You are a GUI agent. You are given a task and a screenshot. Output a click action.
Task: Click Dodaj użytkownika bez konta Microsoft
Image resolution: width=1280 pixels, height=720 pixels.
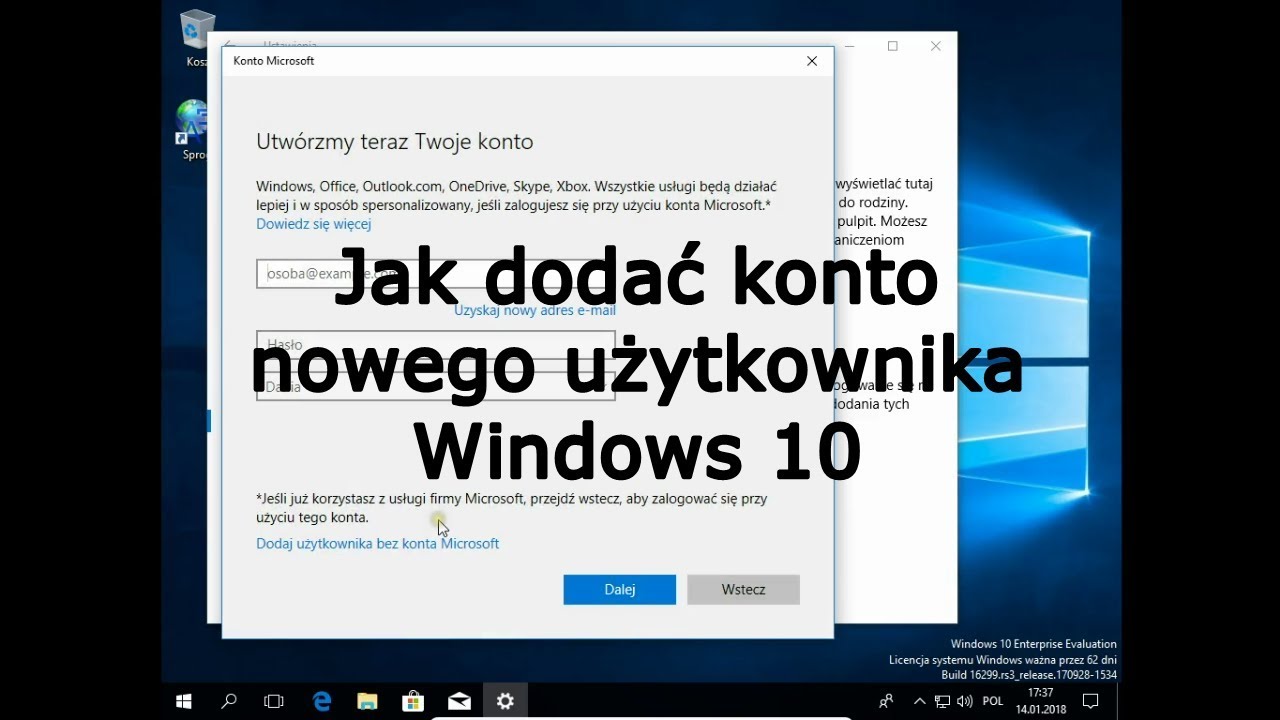click(377, 543)
